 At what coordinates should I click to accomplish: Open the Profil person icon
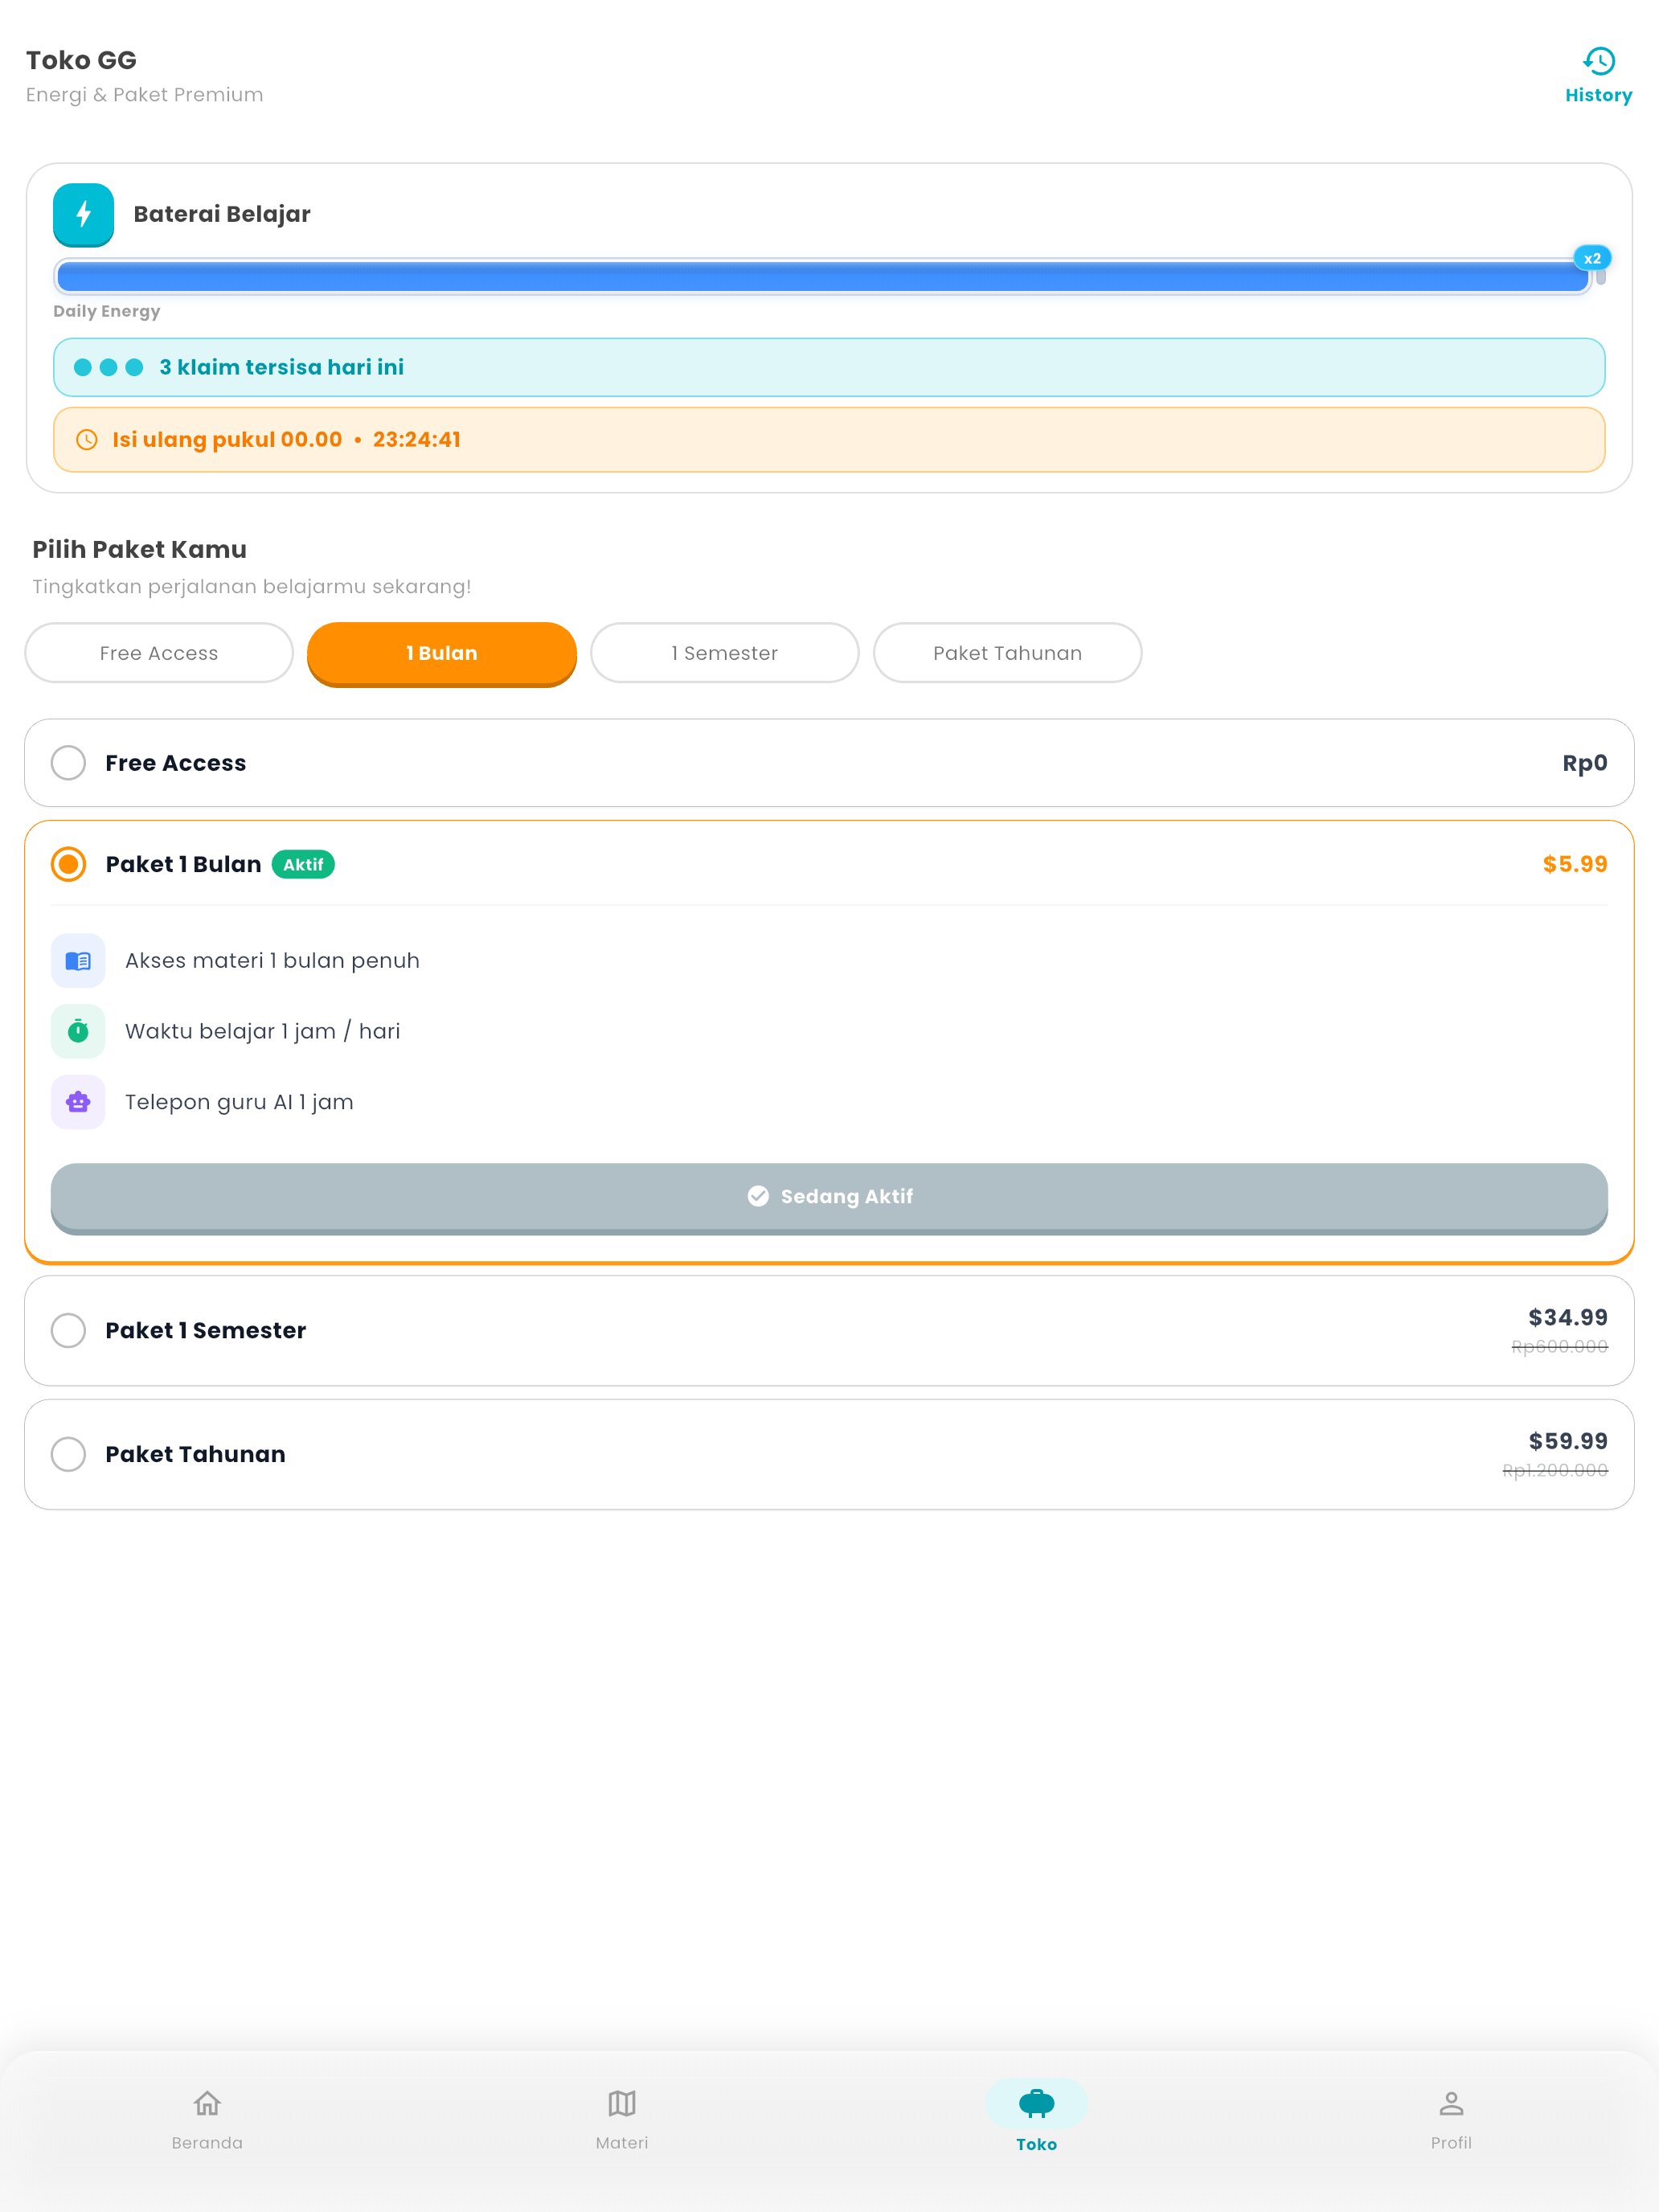[1451, 2103]
